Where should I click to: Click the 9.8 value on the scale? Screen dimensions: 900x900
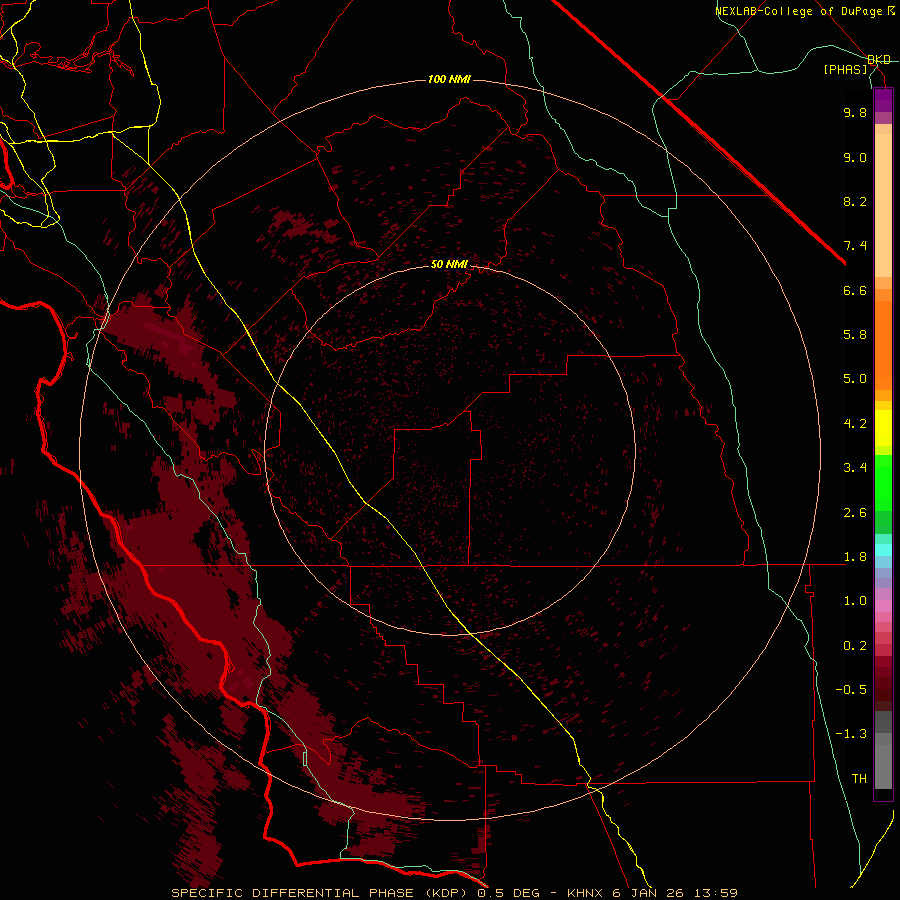tap(855, 112)
